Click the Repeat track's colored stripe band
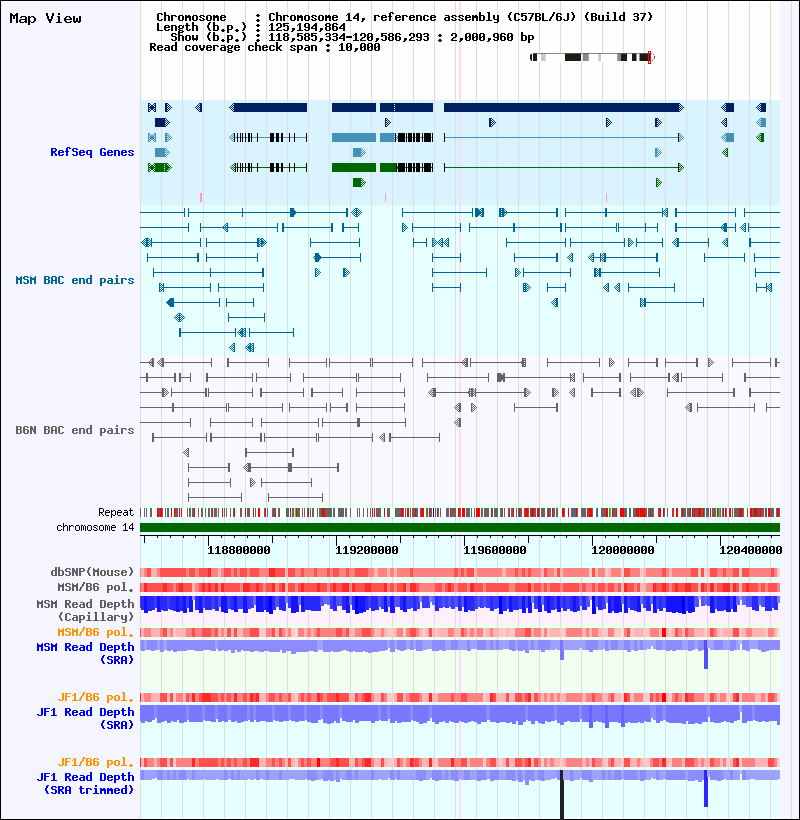Viewport: 800px width, 820px height. 460,512
